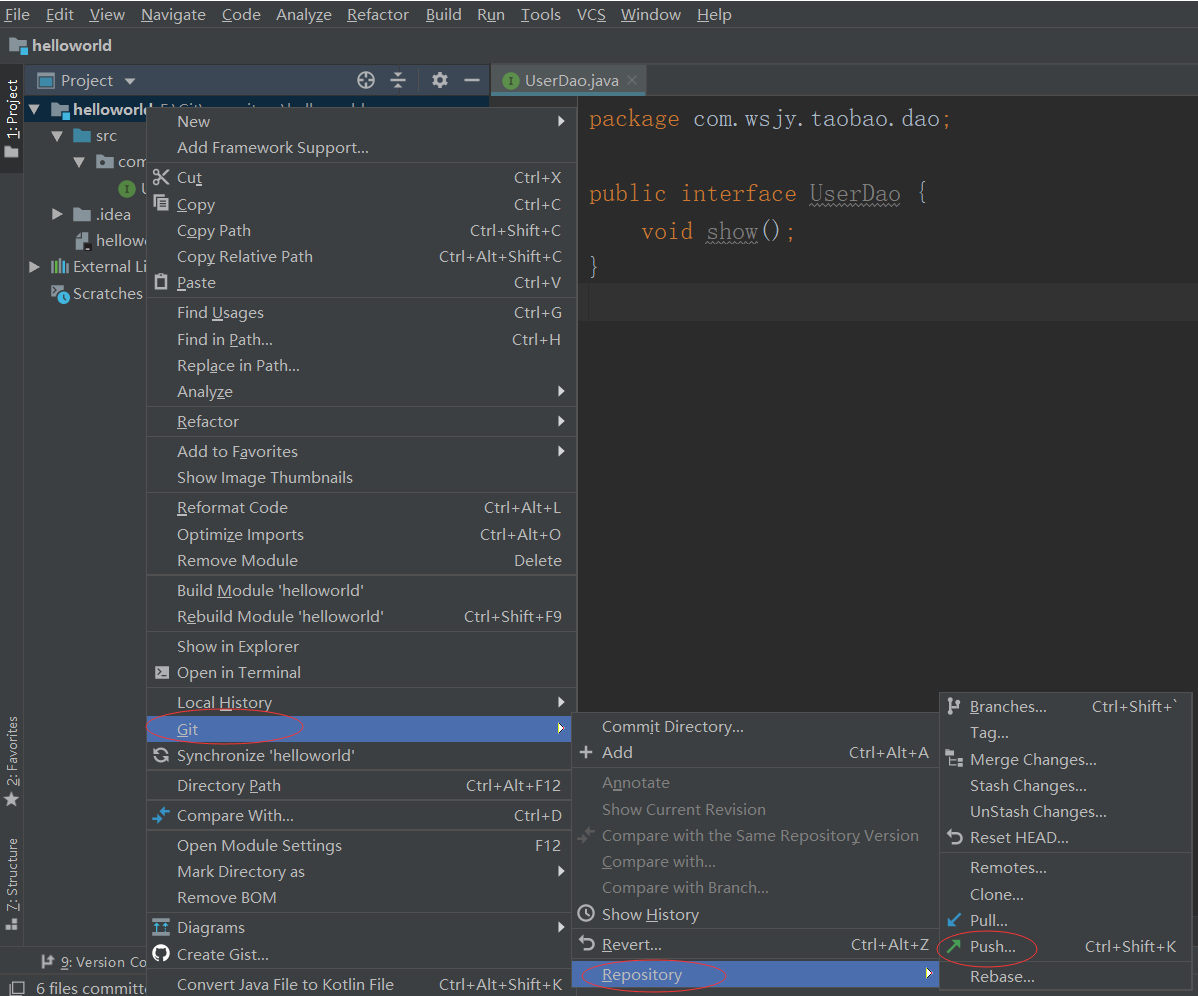Open the 2: Favorites side tool tab

click(x=11, y=761)
